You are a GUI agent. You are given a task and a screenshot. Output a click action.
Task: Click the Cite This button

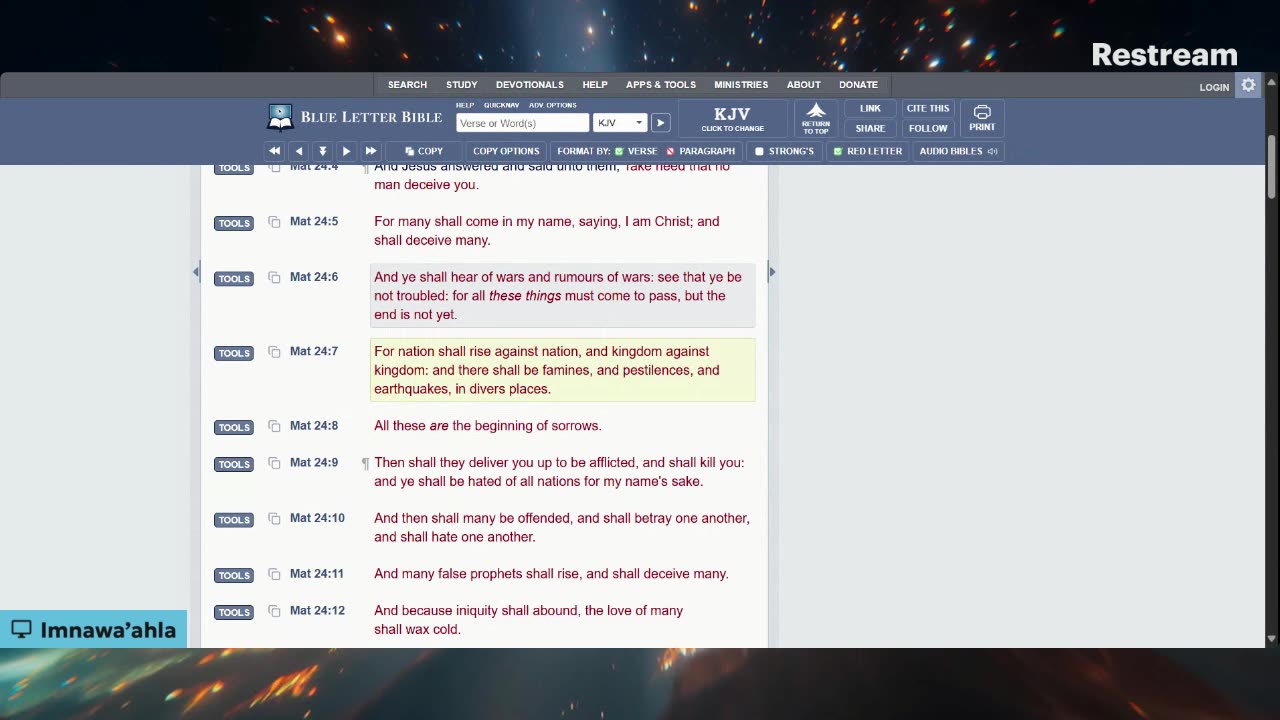point(928,108)
